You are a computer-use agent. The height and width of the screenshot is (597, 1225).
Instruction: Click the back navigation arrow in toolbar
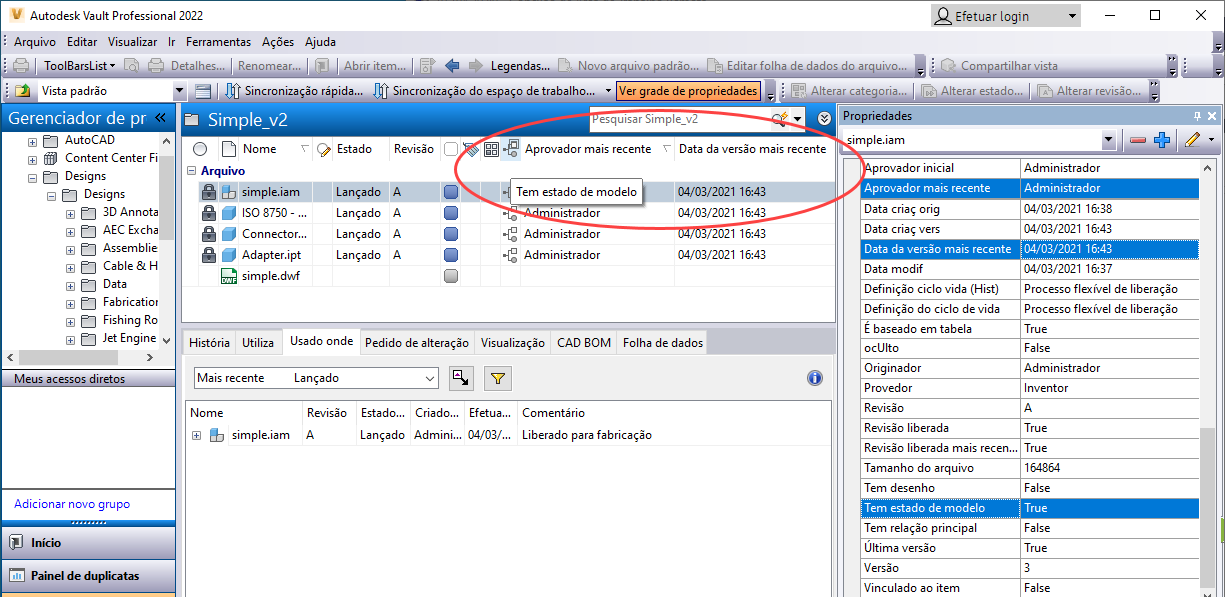tap(452, 66)
